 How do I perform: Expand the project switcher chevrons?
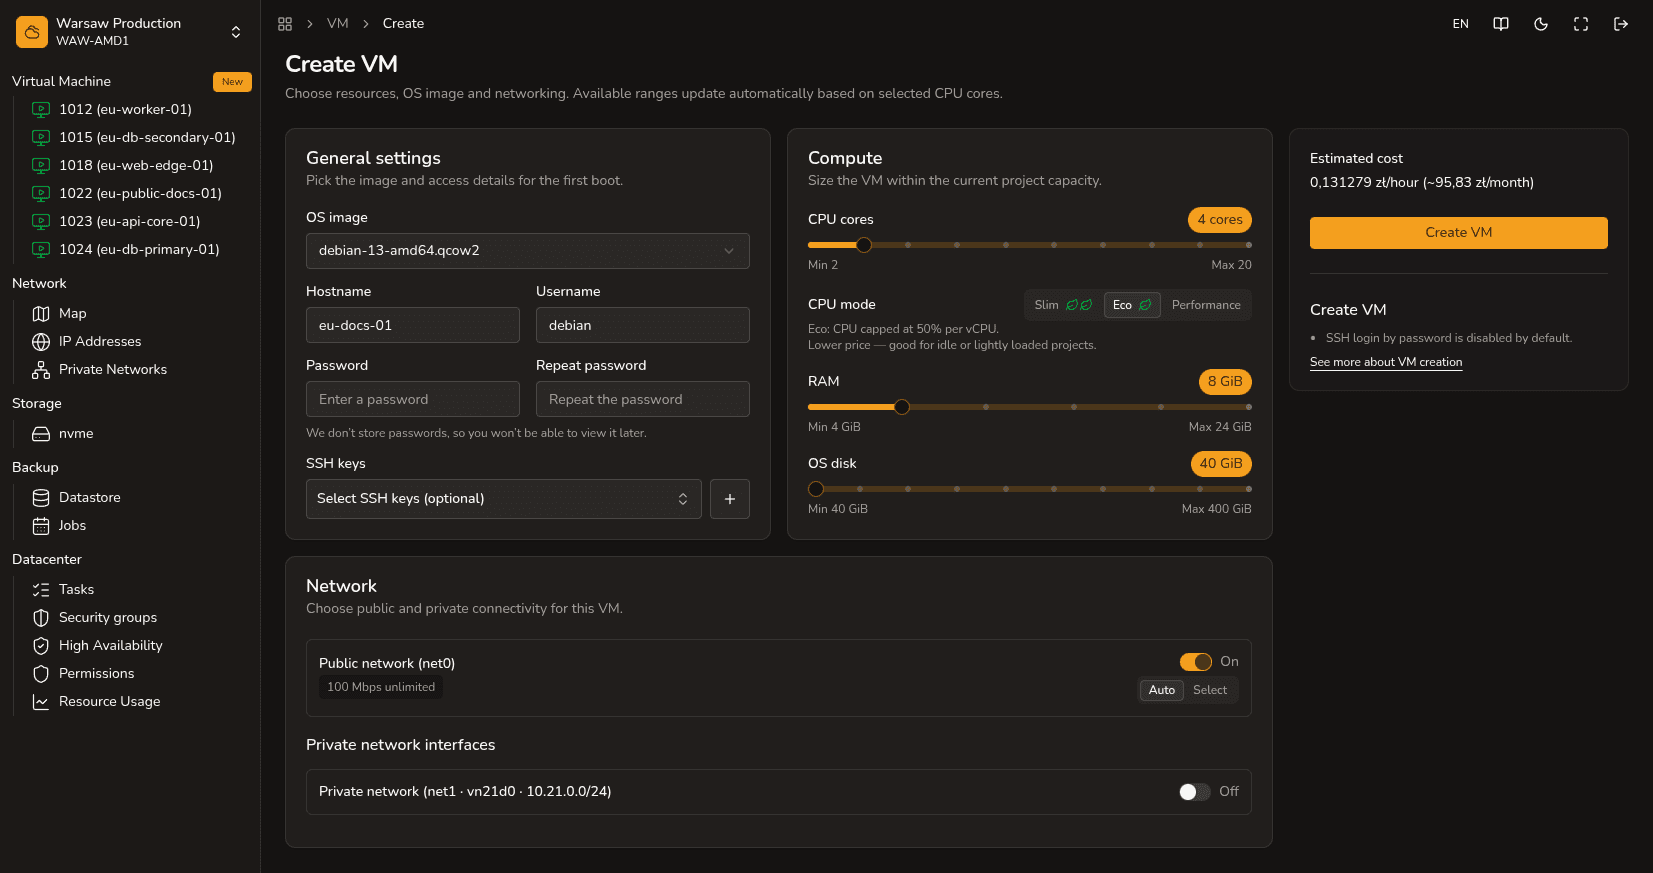coord(236,32)
